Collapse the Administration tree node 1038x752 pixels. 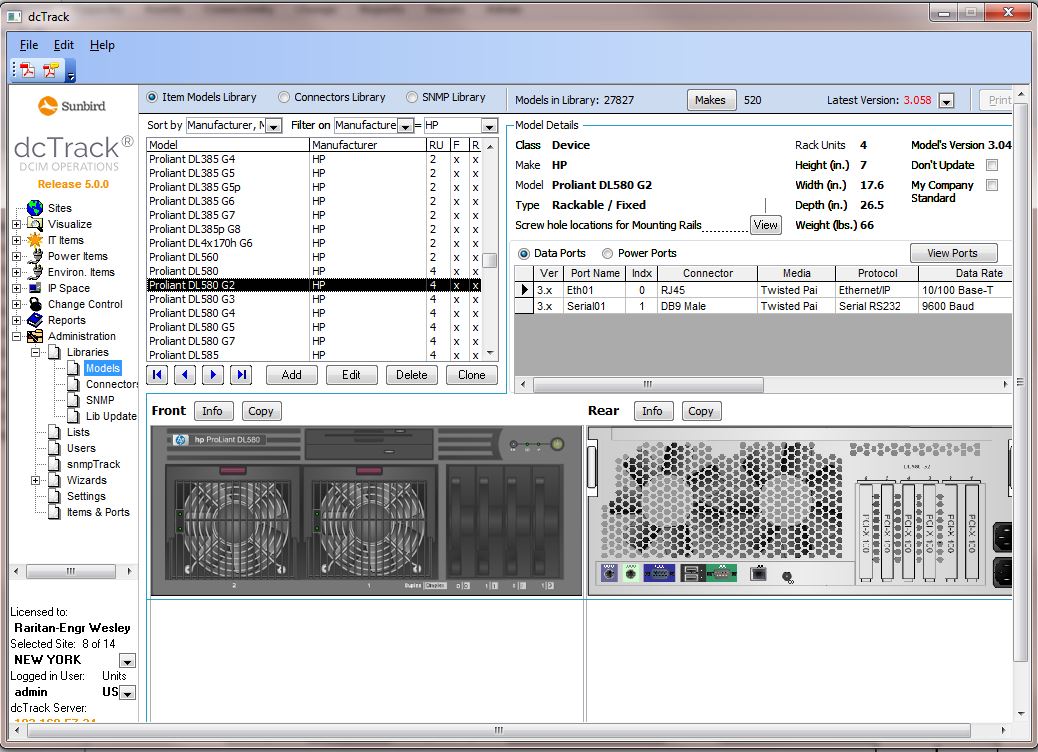coord(17,336)
